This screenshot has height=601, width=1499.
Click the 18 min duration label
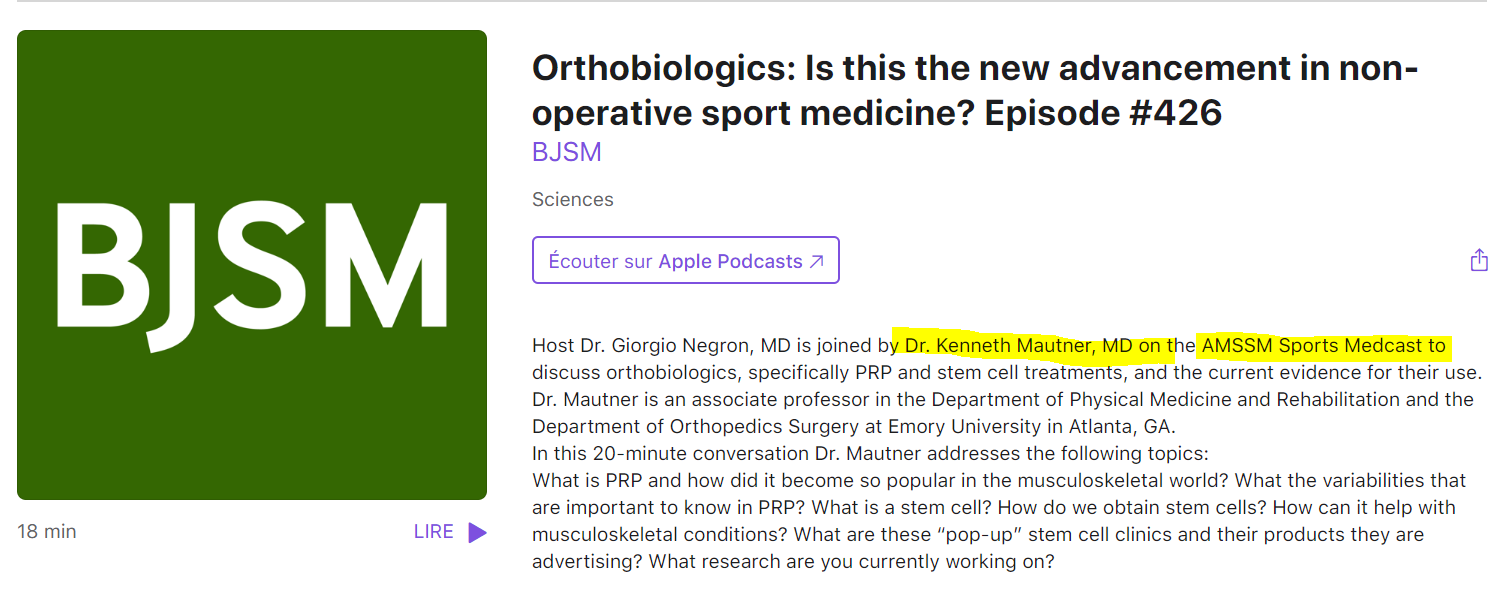(47, 531)
